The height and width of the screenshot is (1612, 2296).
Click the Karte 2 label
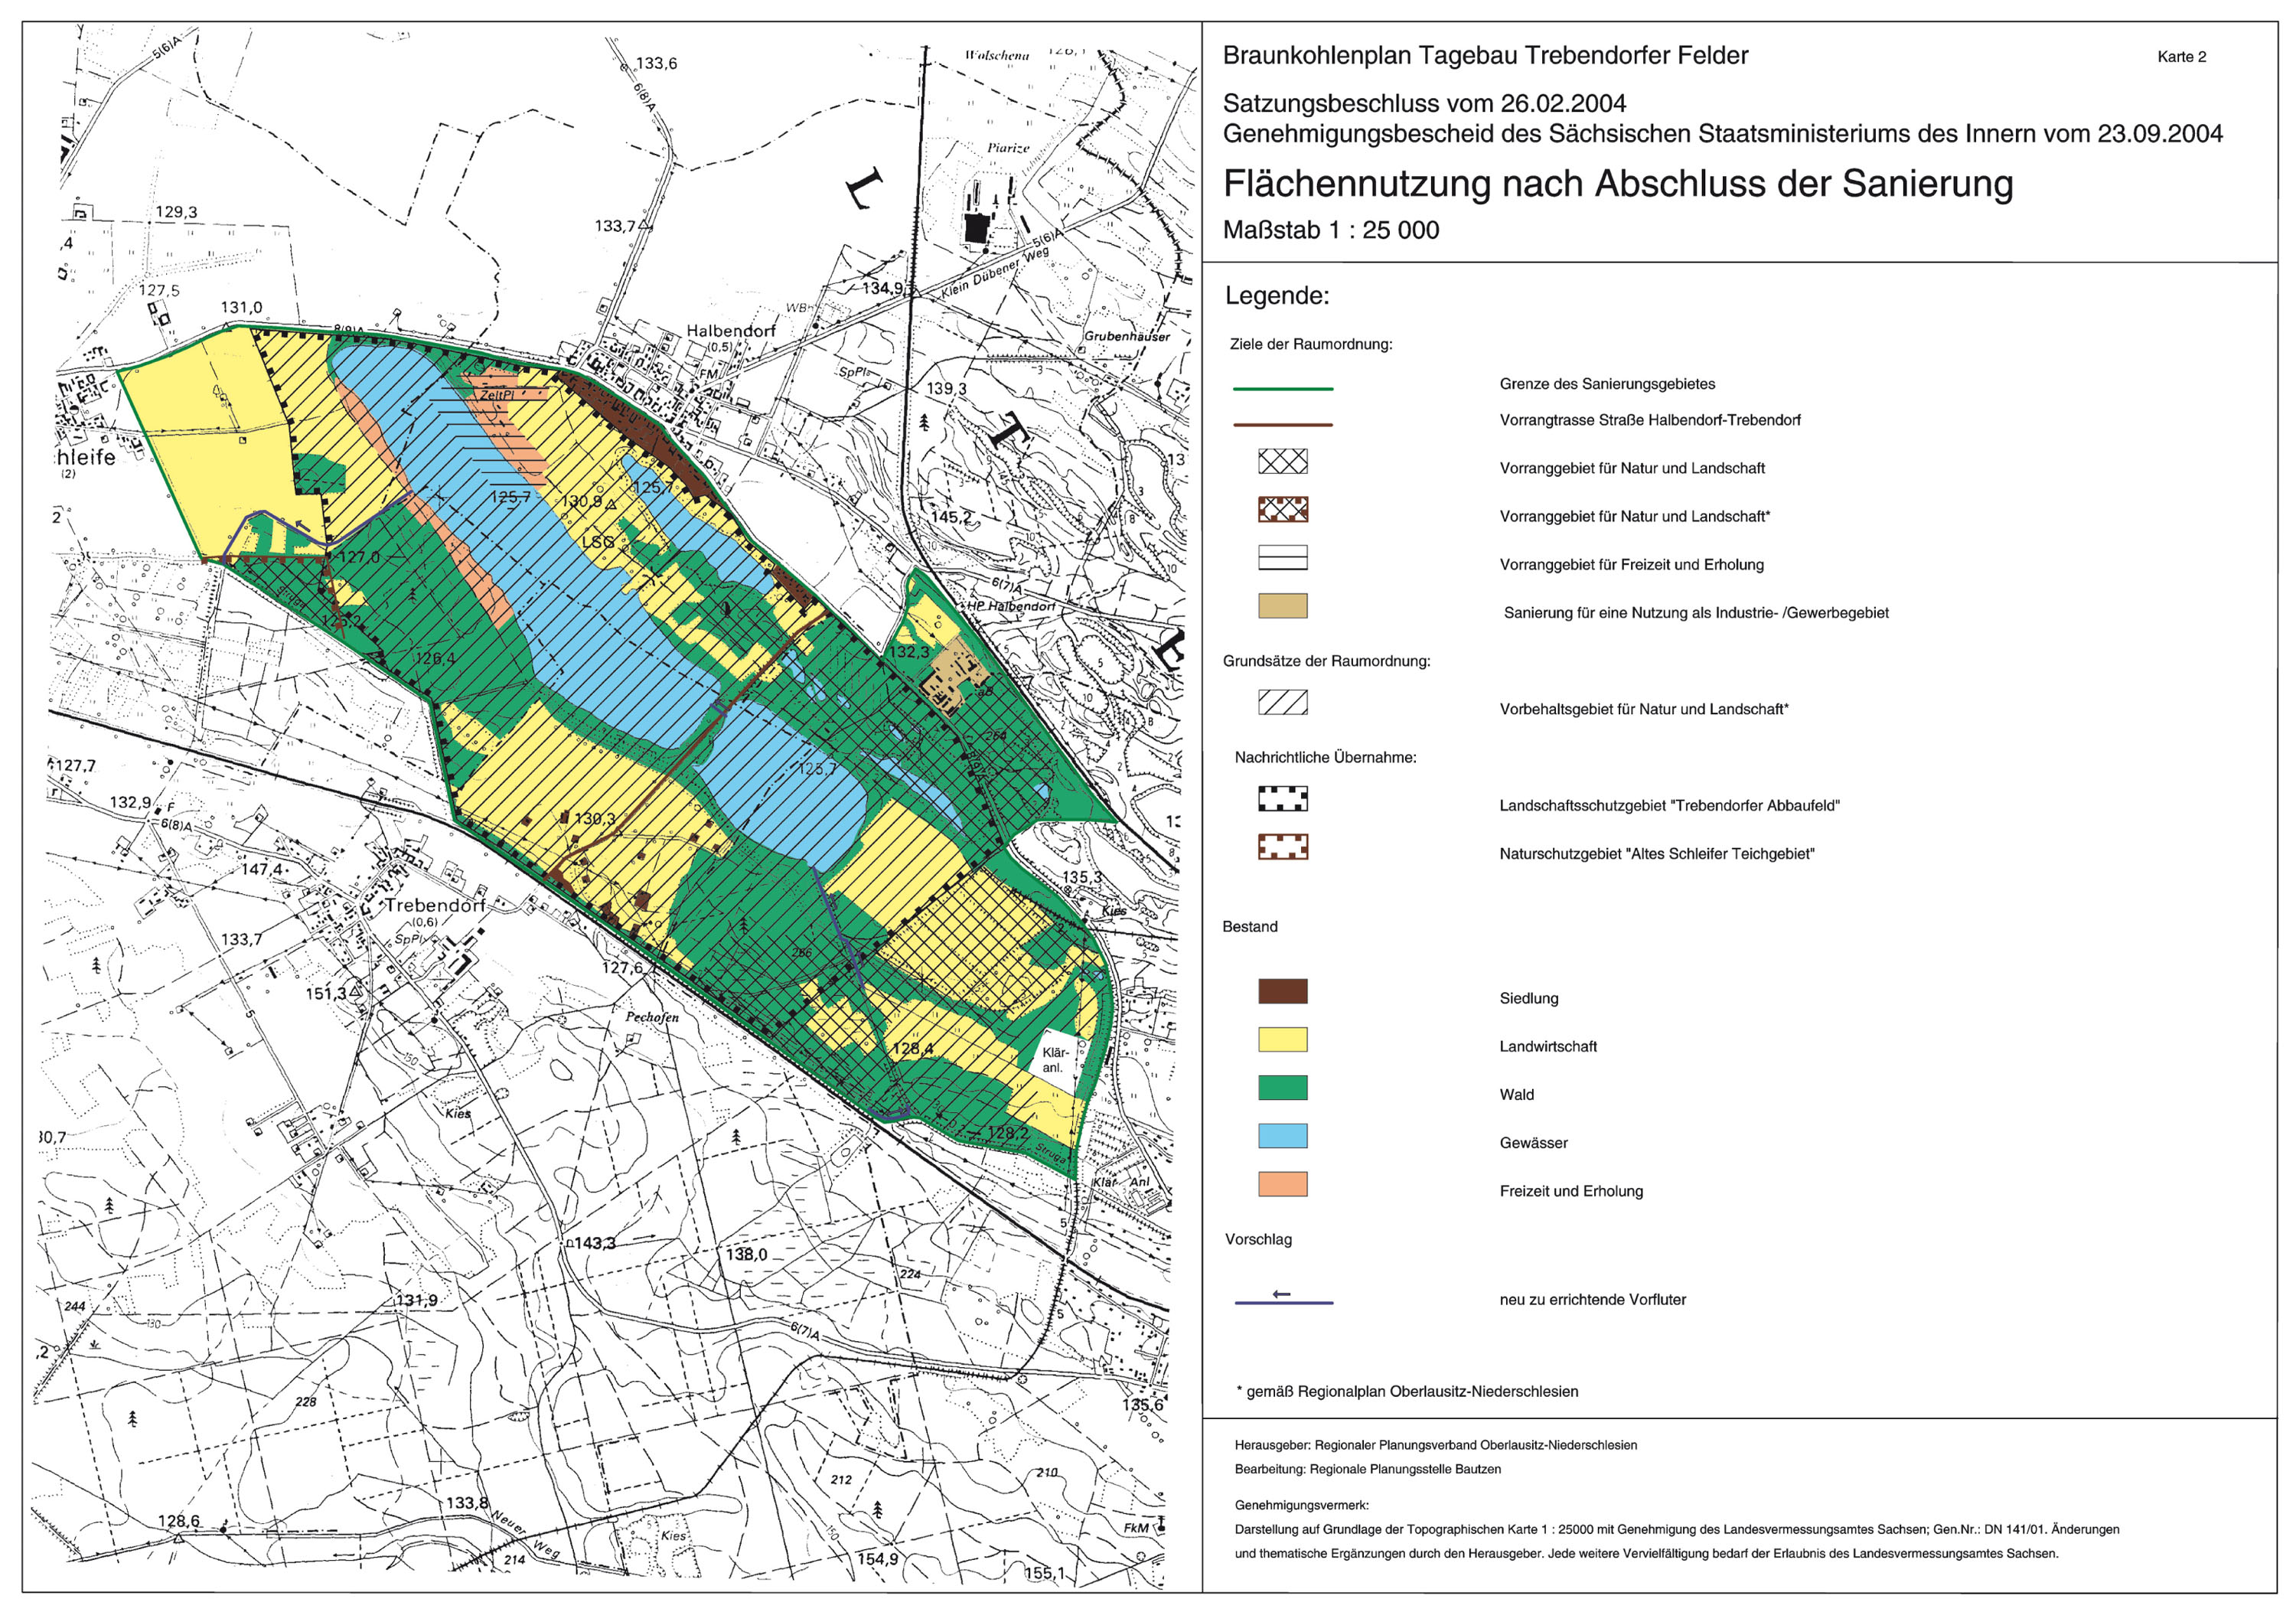pos(2181,57)
